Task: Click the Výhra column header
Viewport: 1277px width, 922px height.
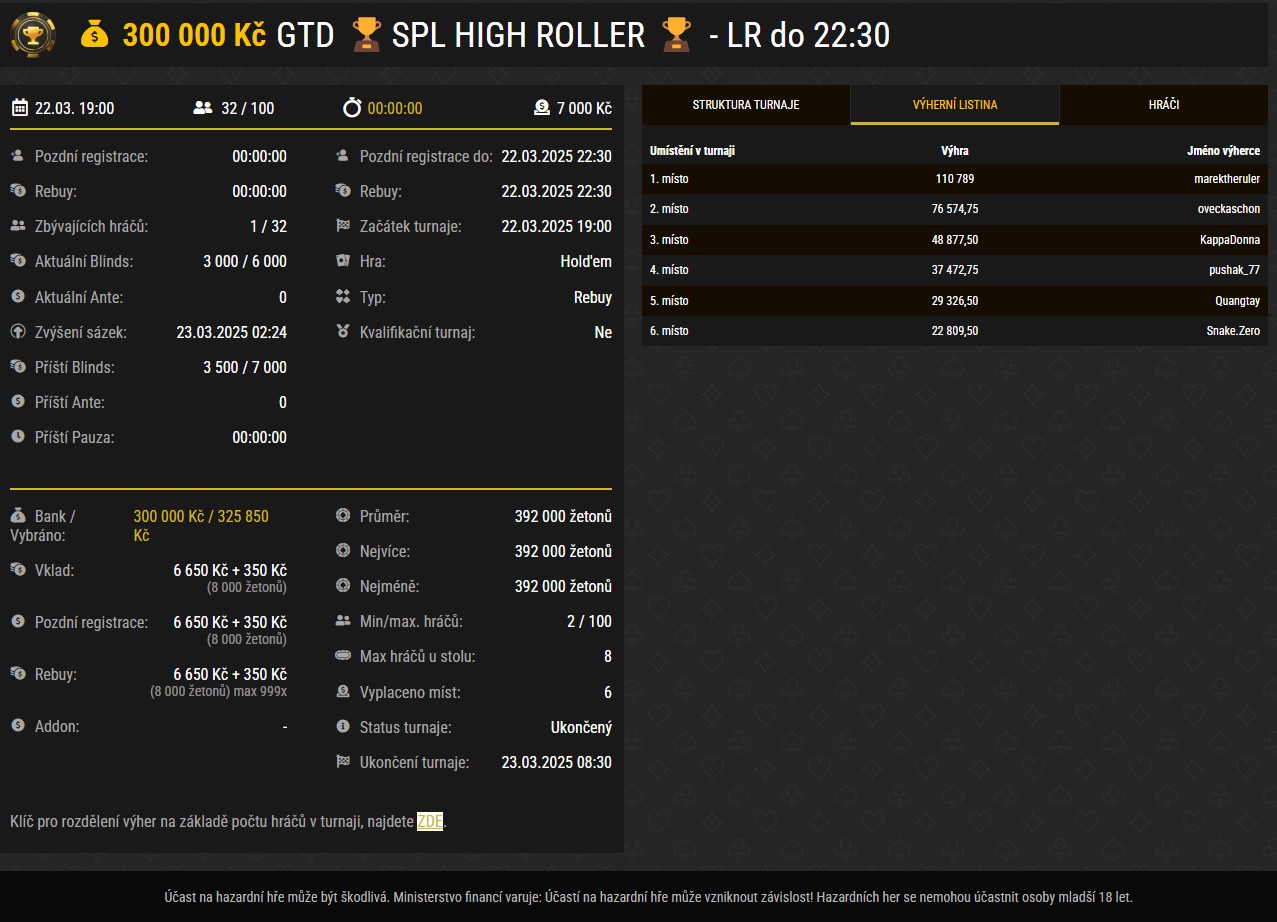Action: 954,151
